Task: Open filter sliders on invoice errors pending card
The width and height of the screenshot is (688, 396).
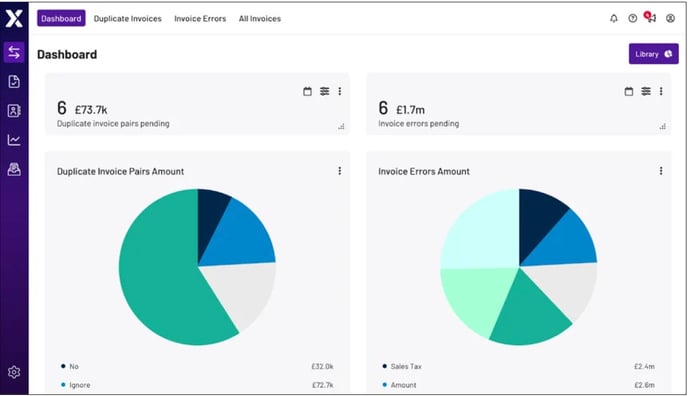Action: click(x=646, y=91)
